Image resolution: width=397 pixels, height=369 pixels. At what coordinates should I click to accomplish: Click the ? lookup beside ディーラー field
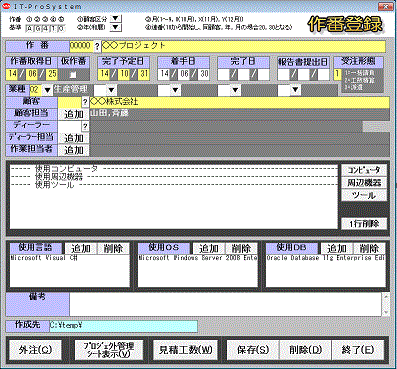click(85, 126)
